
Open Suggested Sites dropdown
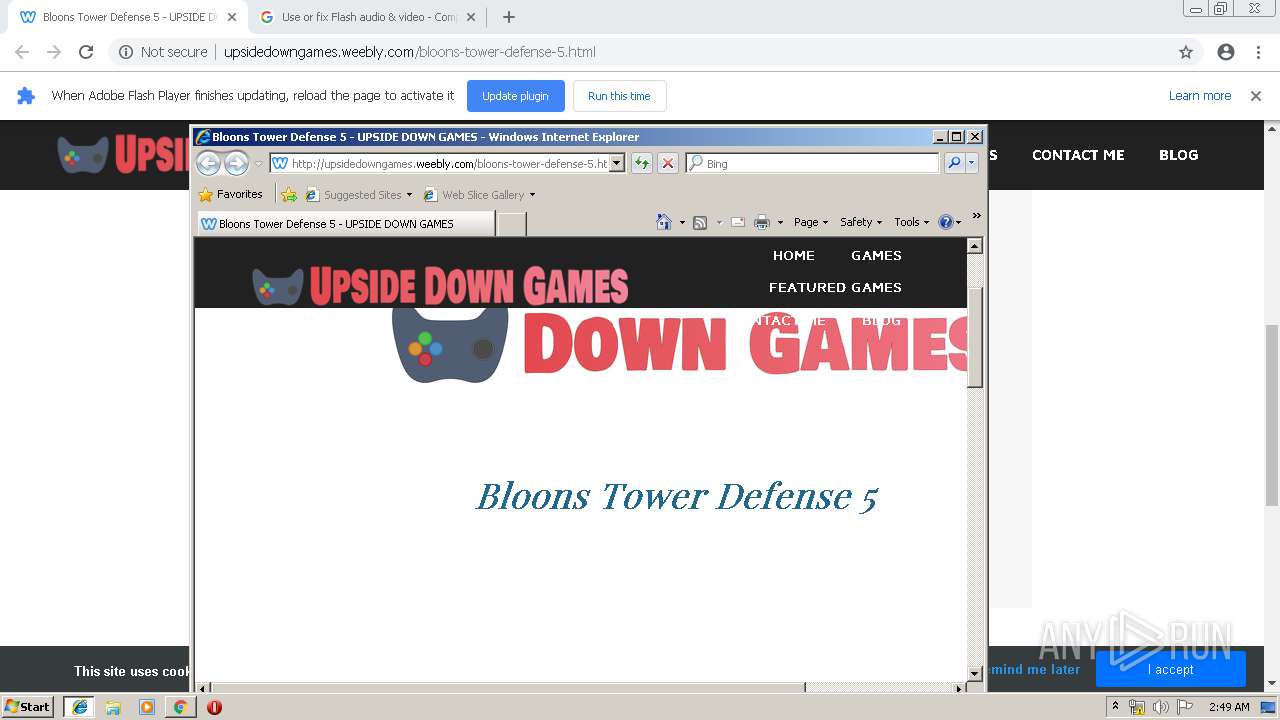tap(359, 194)
